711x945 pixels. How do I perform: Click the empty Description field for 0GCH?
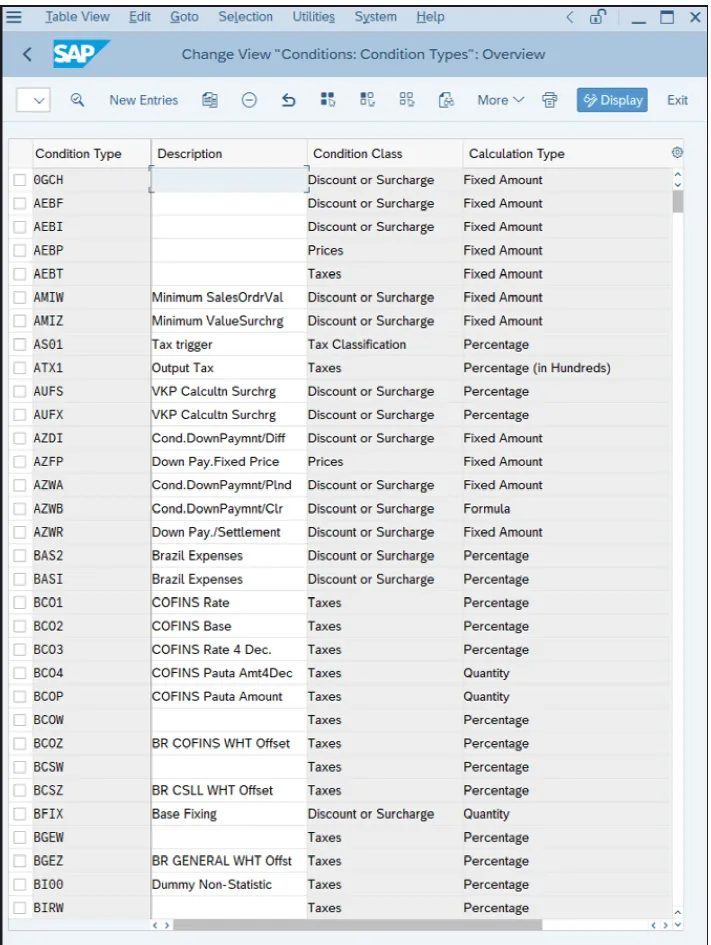229,180
